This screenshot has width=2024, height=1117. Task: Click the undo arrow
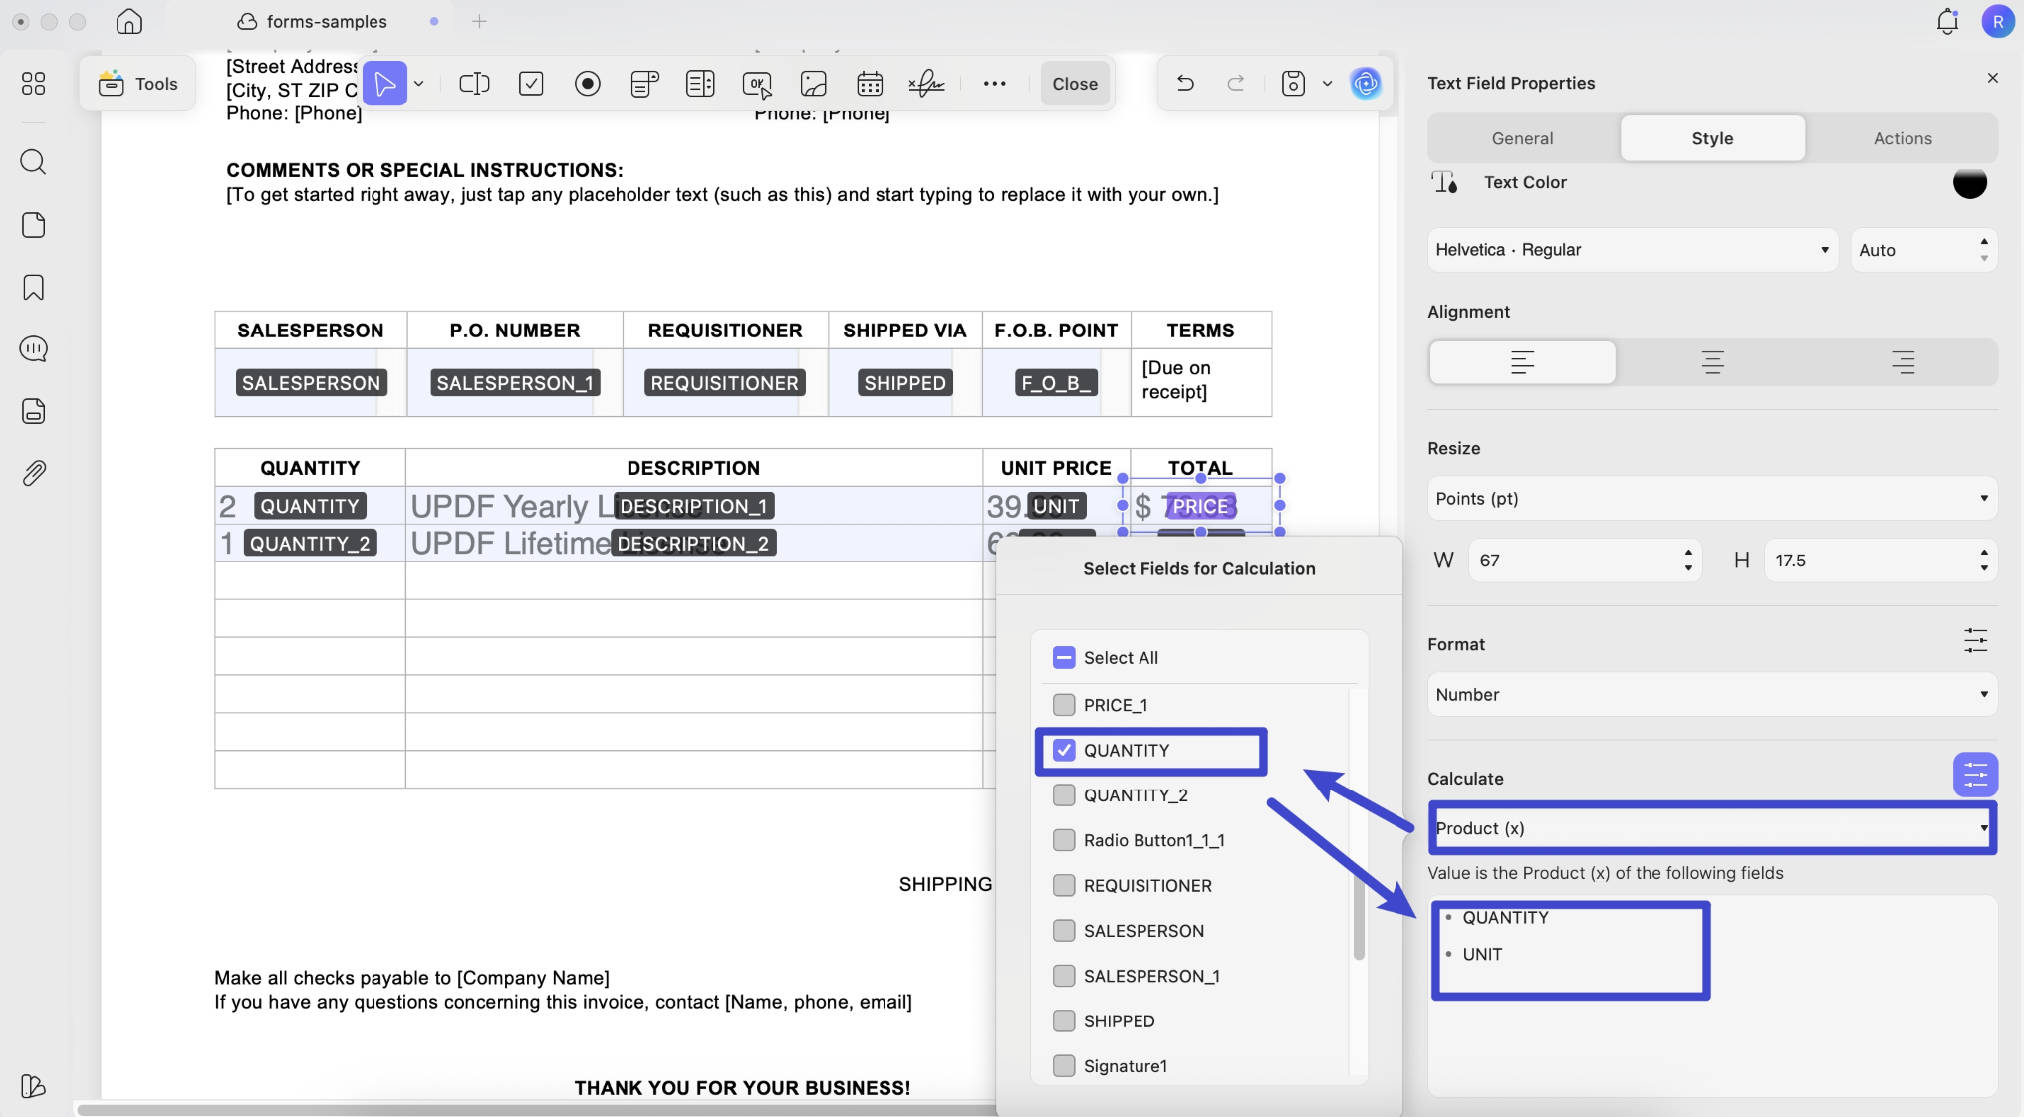point(1185,83)
